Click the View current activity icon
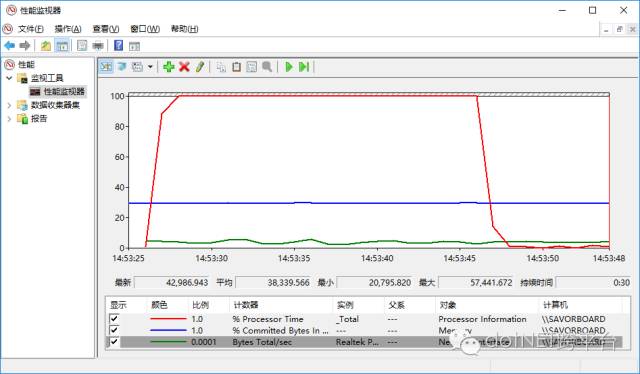This screenshot has width=640, height=374. (x=106, y=67)
